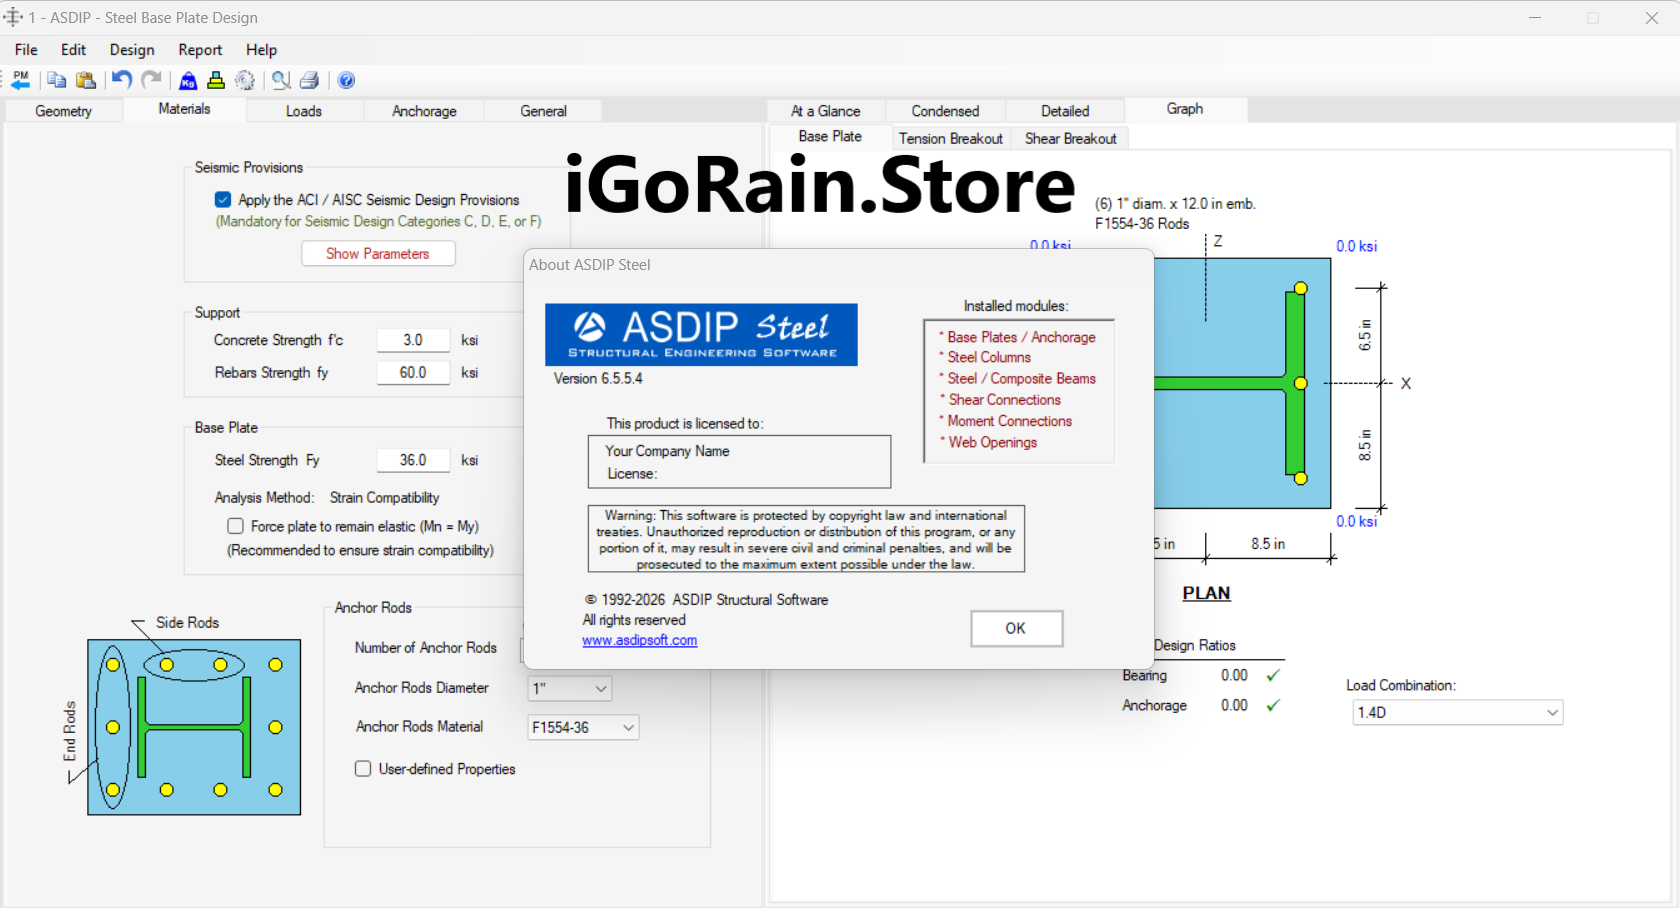This screenshot has height=908, width=1680.
Task: Expand the Anchor Rods Material dropdown
Action: tap(583, 727)
